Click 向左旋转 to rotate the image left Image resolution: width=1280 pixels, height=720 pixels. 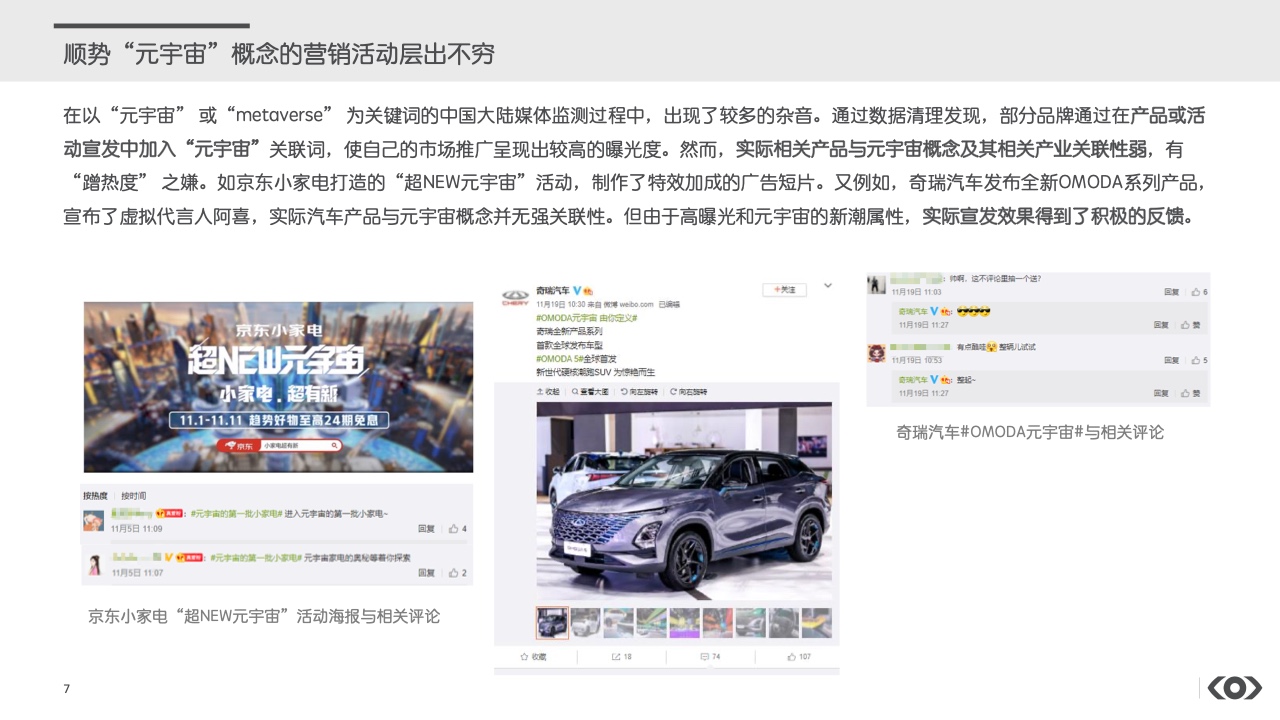[x=639, y=392]
